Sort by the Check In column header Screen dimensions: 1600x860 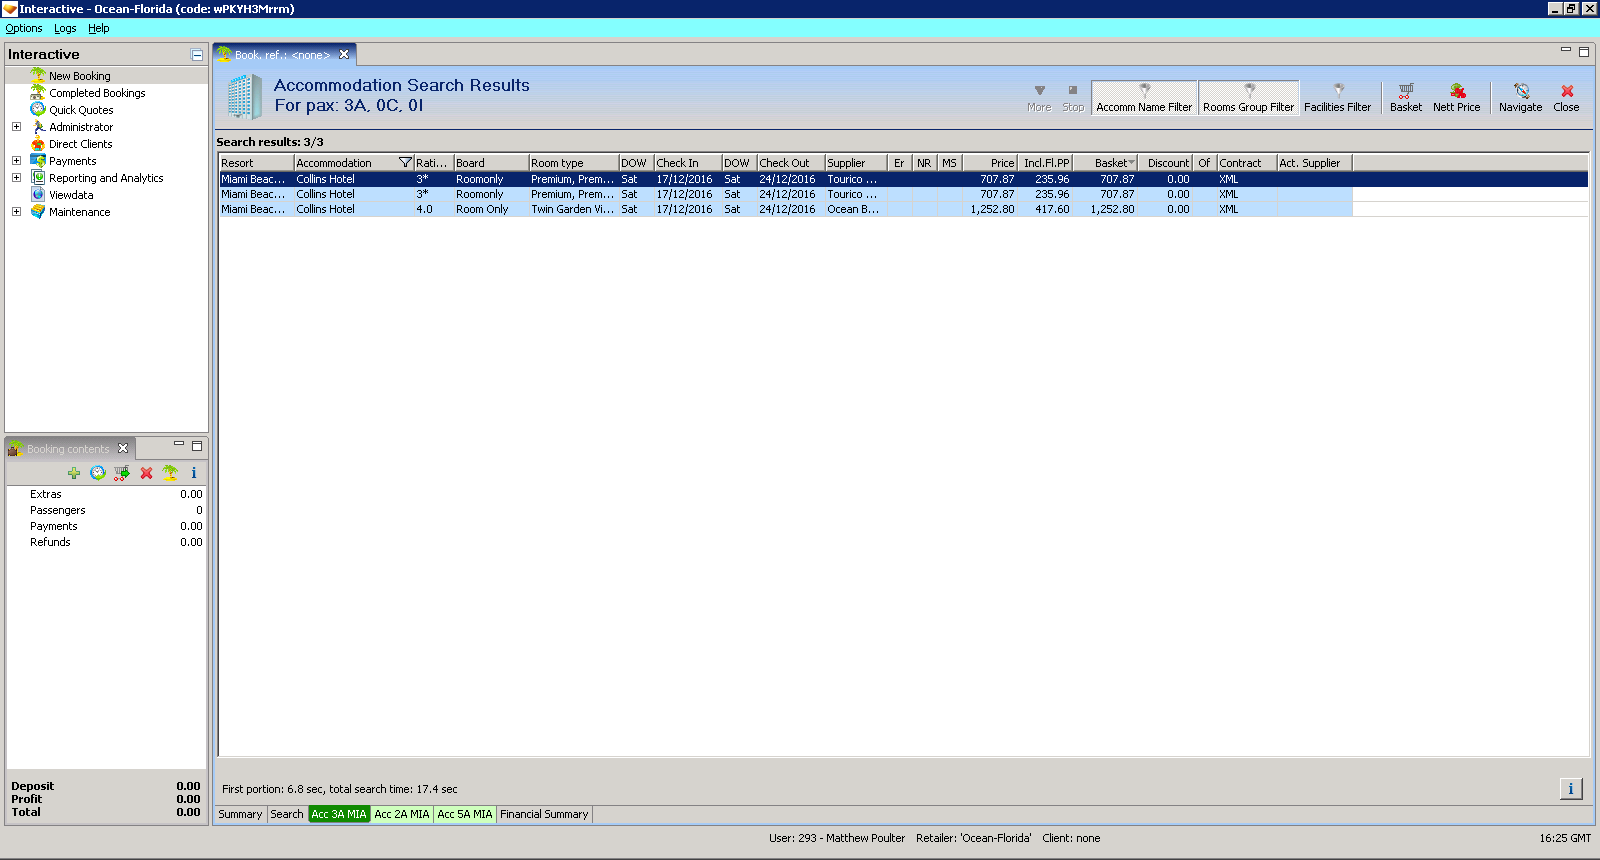click(688, 163)
